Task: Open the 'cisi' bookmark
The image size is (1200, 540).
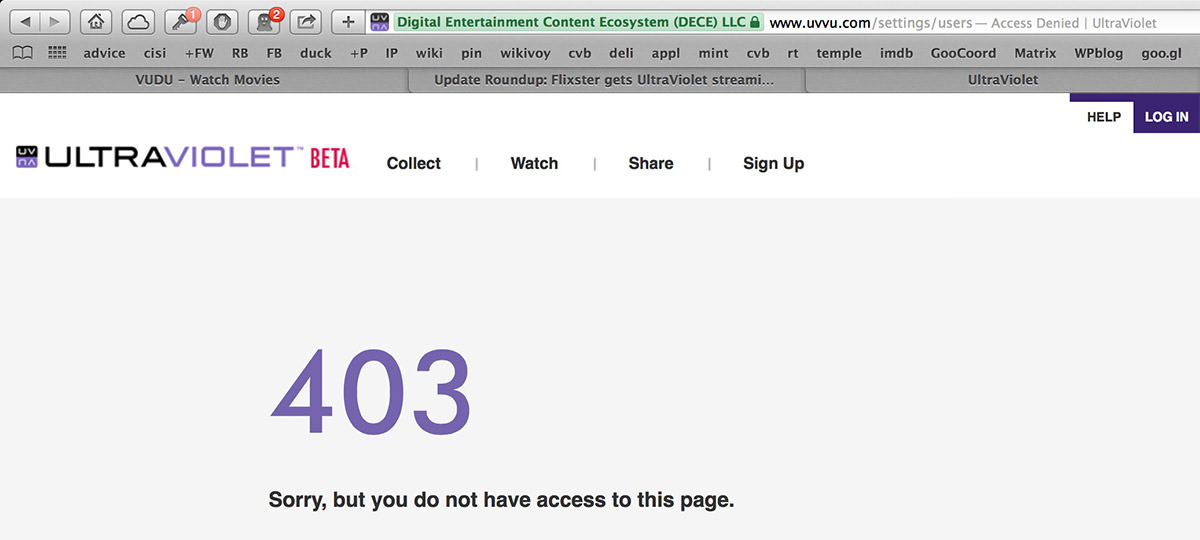Action: pos(155,53)
